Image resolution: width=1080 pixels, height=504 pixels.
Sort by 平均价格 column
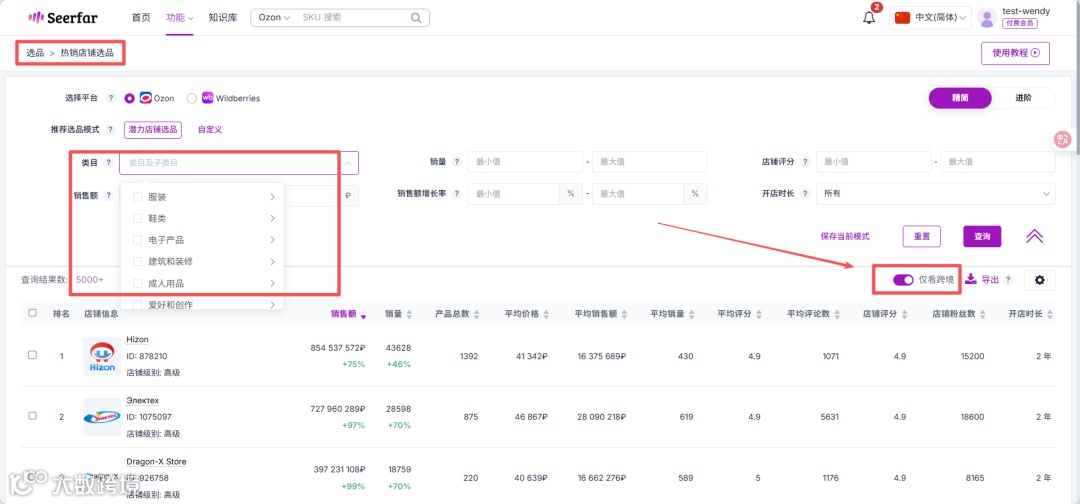pyautogui.click(x=546, y=314)
